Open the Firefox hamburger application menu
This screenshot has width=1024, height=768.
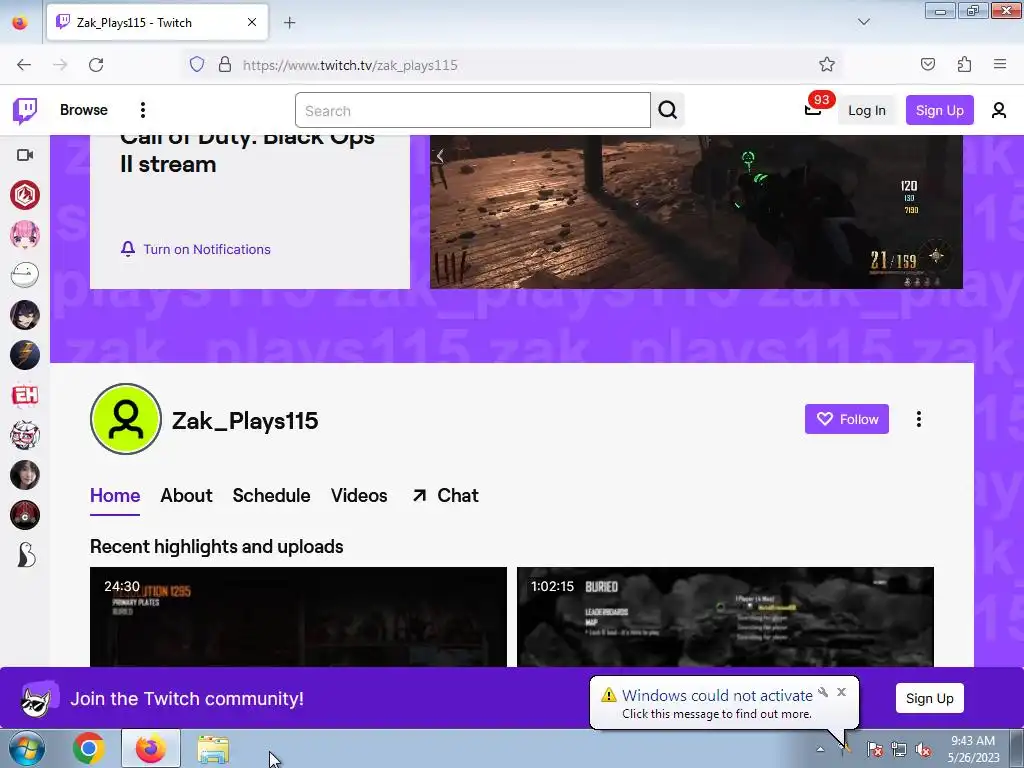point(1000,64)
